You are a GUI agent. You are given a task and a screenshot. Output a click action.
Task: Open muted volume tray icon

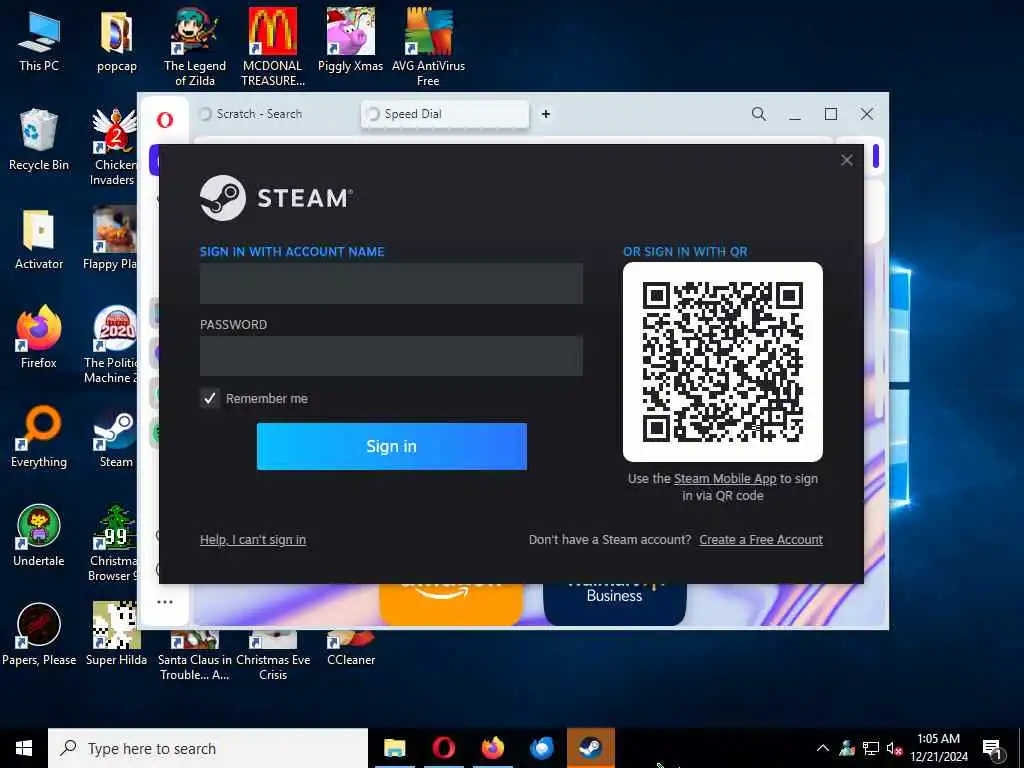coord(894,748)
